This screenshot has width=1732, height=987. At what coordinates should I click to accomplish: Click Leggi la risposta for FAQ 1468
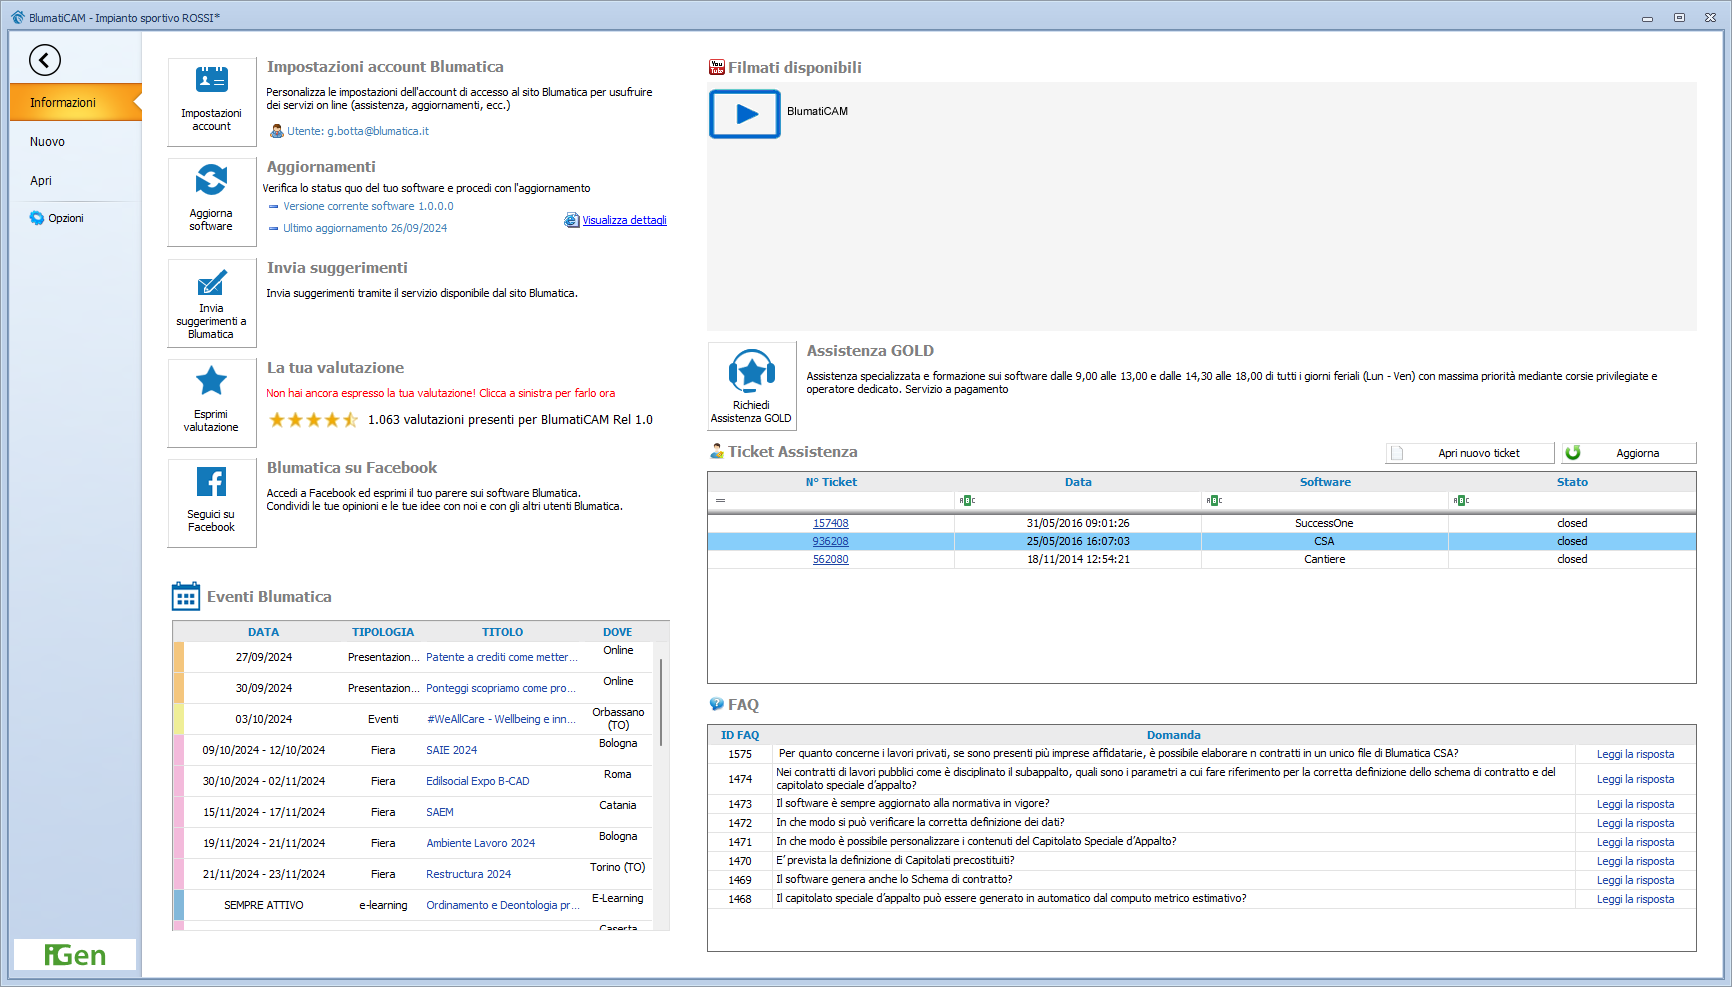coord(1635,899)
